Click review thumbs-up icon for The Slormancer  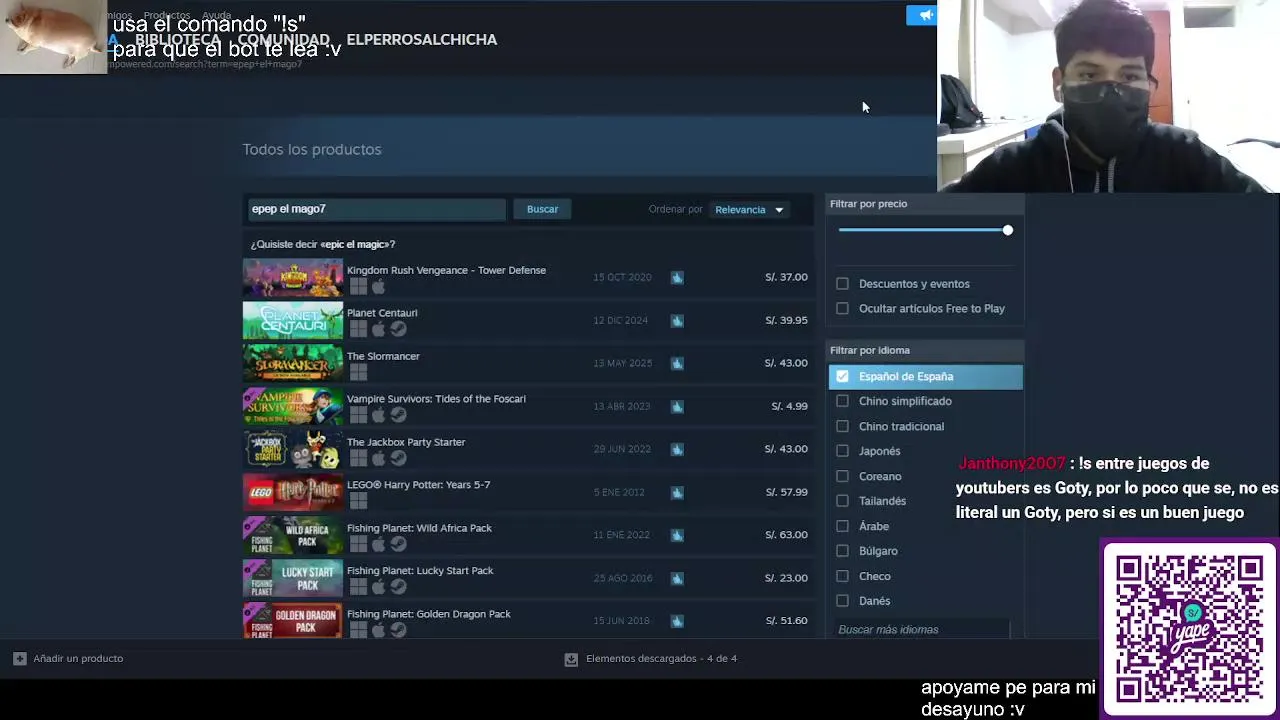[x=677, y=363]
